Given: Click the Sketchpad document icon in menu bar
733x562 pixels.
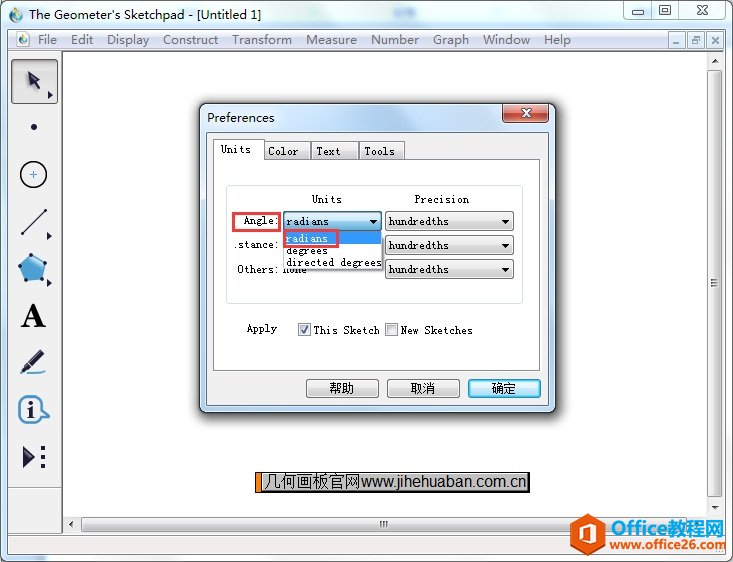Looking at the screenshot, I should 22,40.
